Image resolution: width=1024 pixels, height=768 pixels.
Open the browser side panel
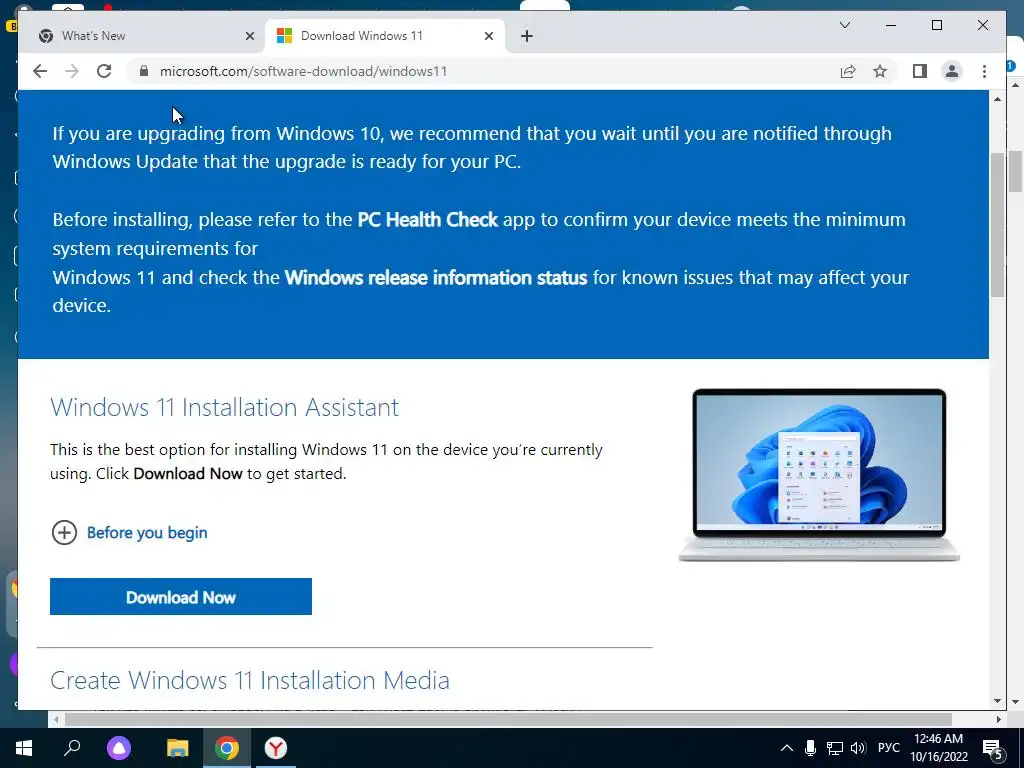pyautogui.click(x=920, y=71)
